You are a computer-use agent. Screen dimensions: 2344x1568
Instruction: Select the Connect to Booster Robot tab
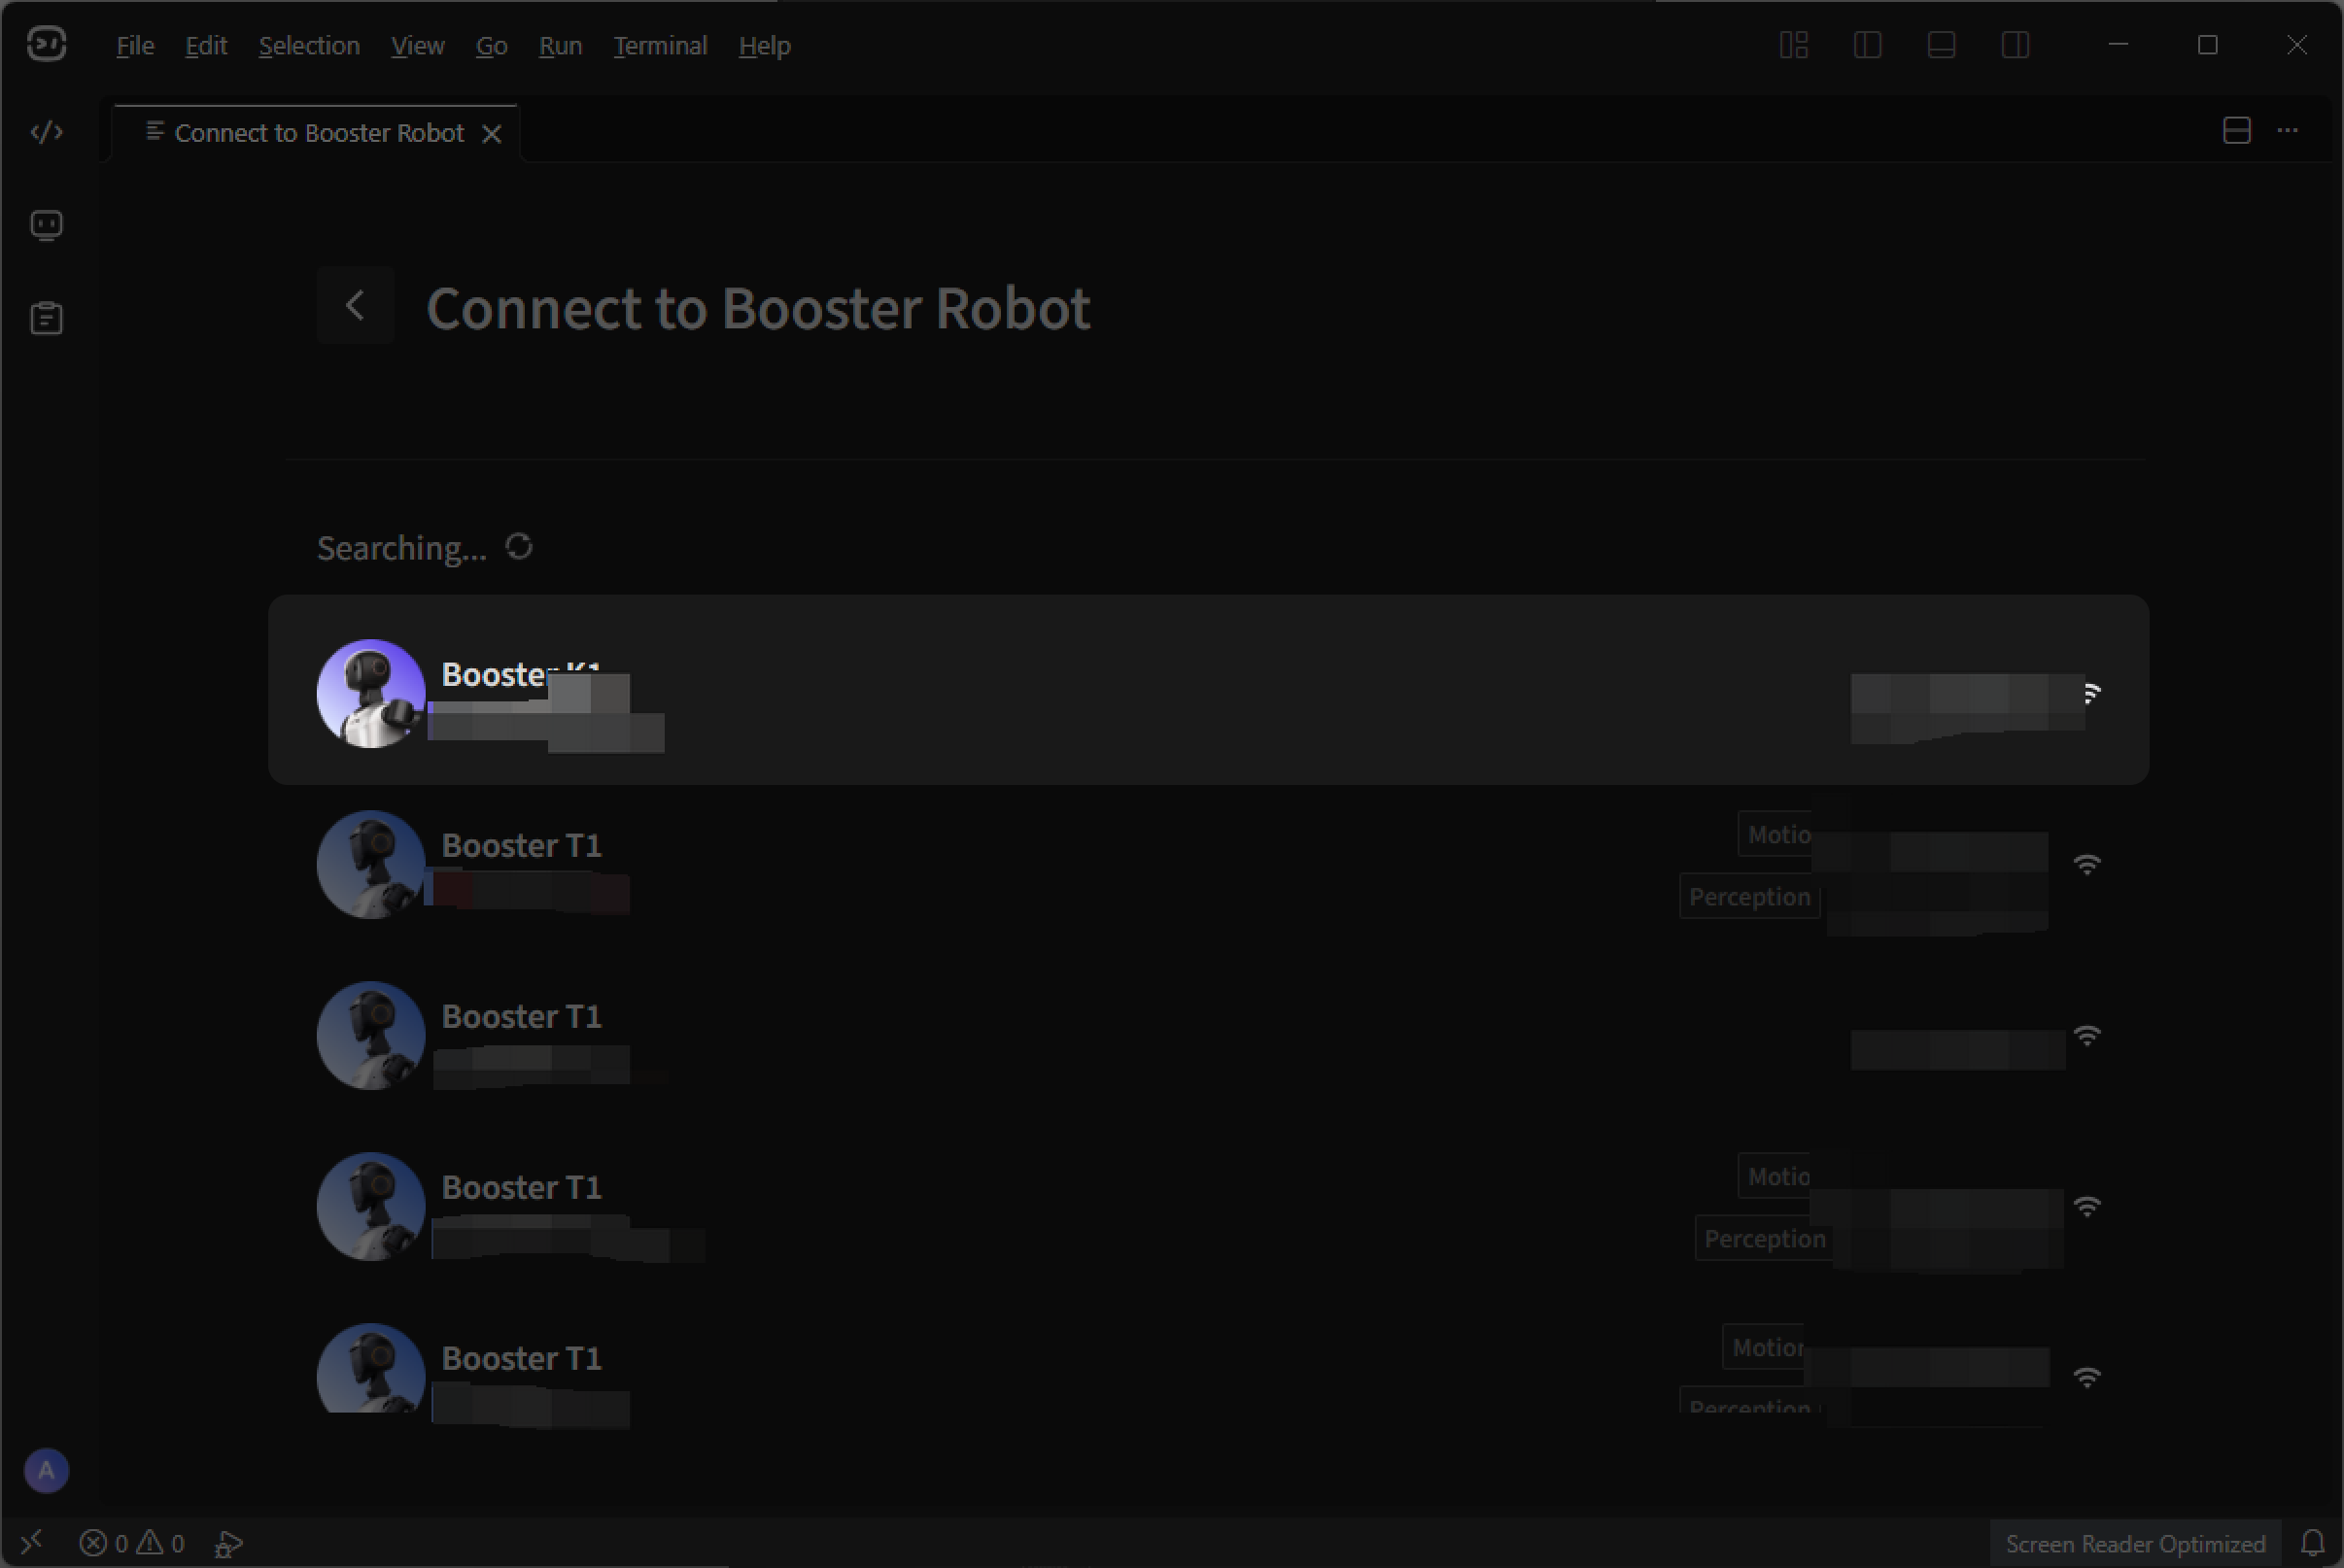pos(316,133)
